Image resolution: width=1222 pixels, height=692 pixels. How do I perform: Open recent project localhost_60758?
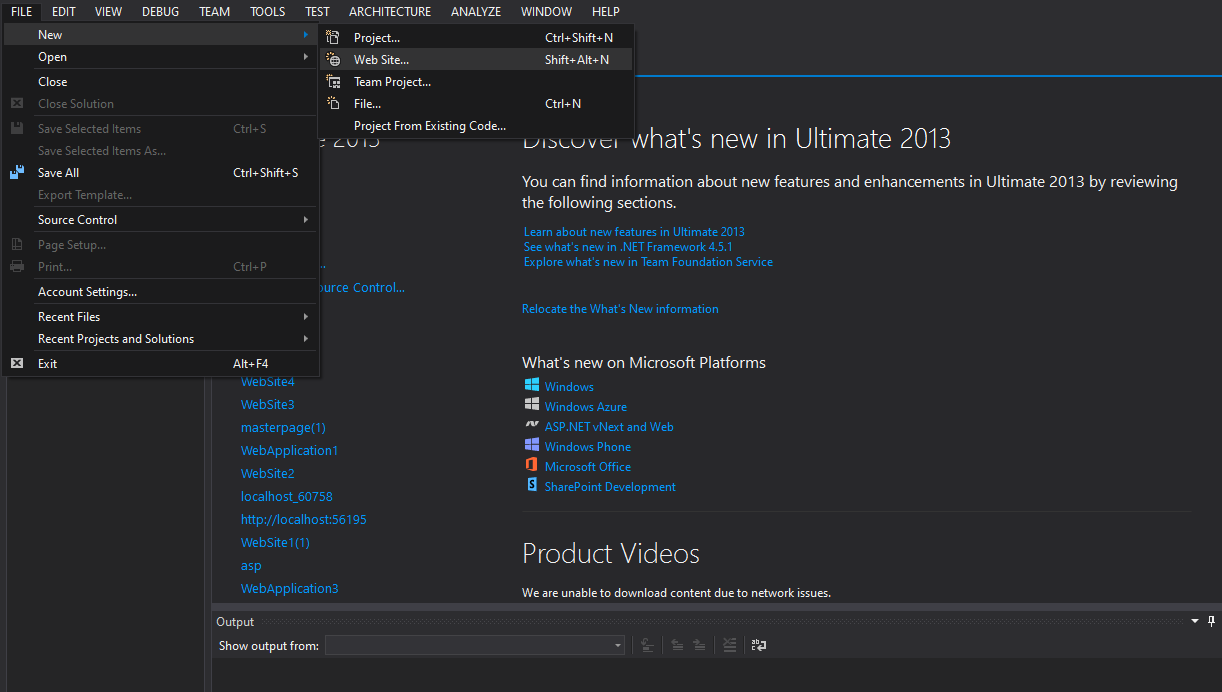[x=287, y=496]
